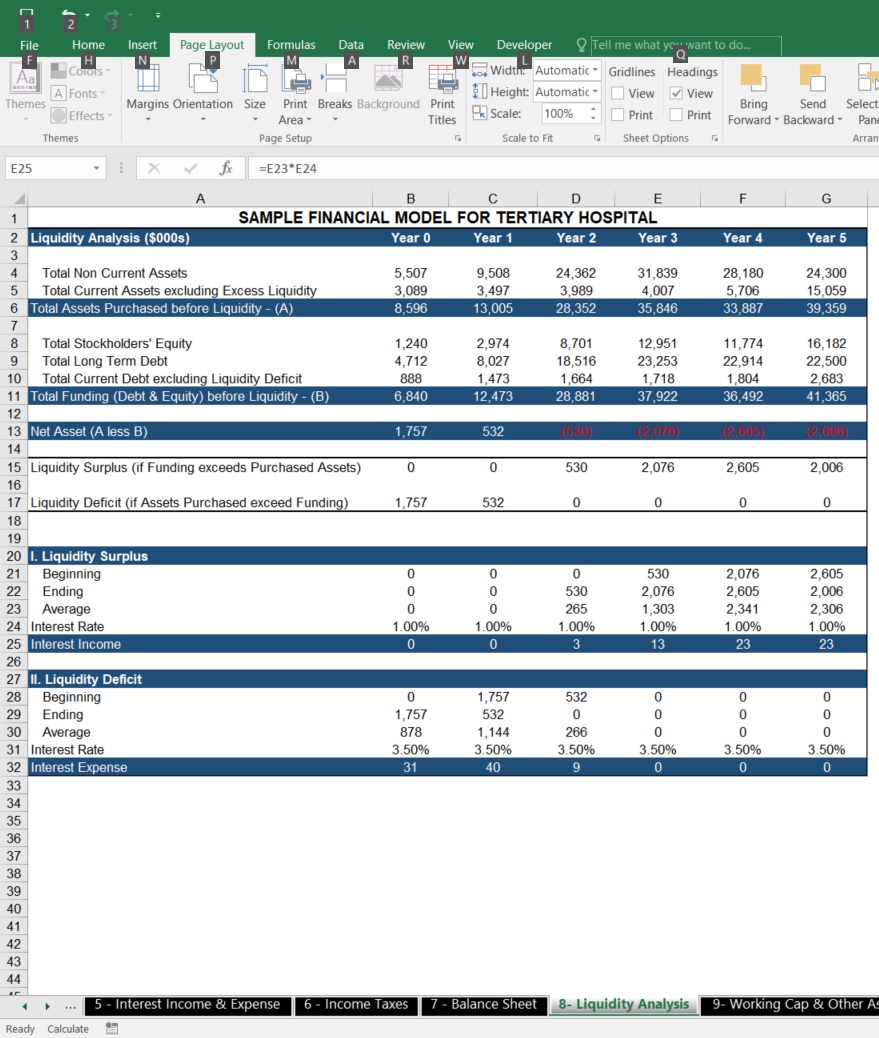
Task: Select column A header
Action: (200, 199)
